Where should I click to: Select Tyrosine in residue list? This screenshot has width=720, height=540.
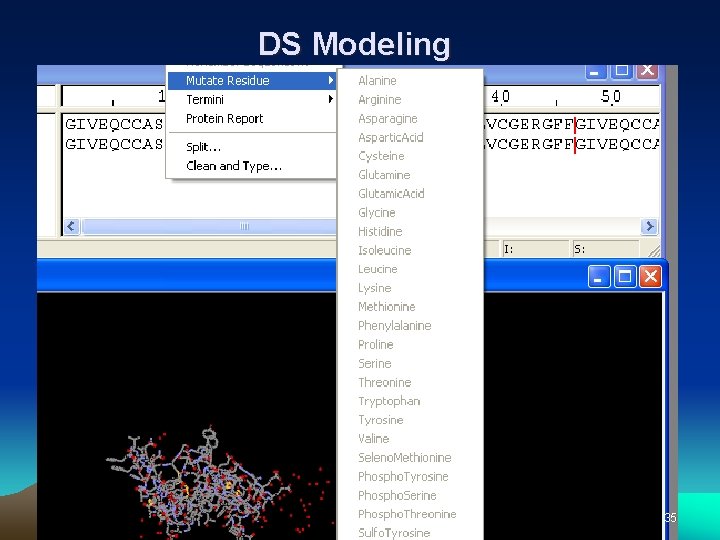pos(381,420)
